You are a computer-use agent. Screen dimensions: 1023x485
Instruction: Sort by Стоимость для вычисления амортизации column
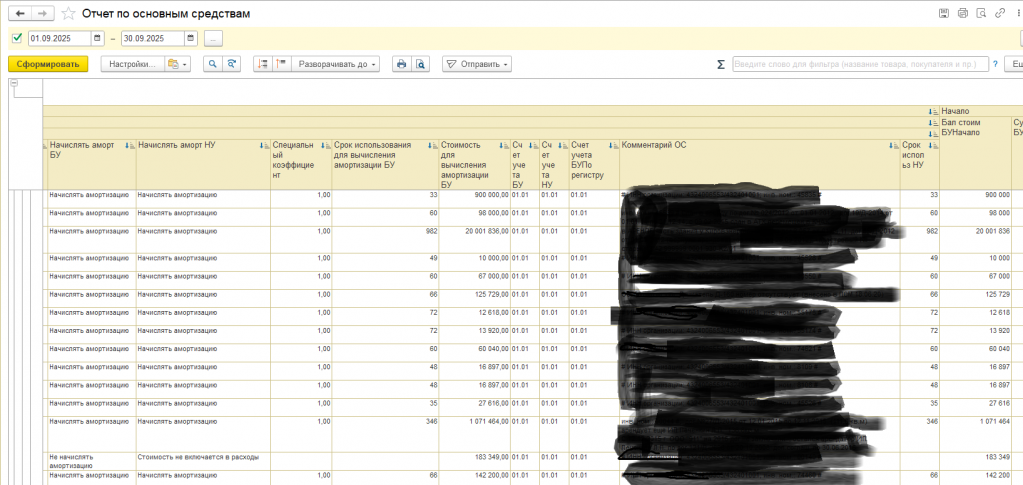coord(505,146)
